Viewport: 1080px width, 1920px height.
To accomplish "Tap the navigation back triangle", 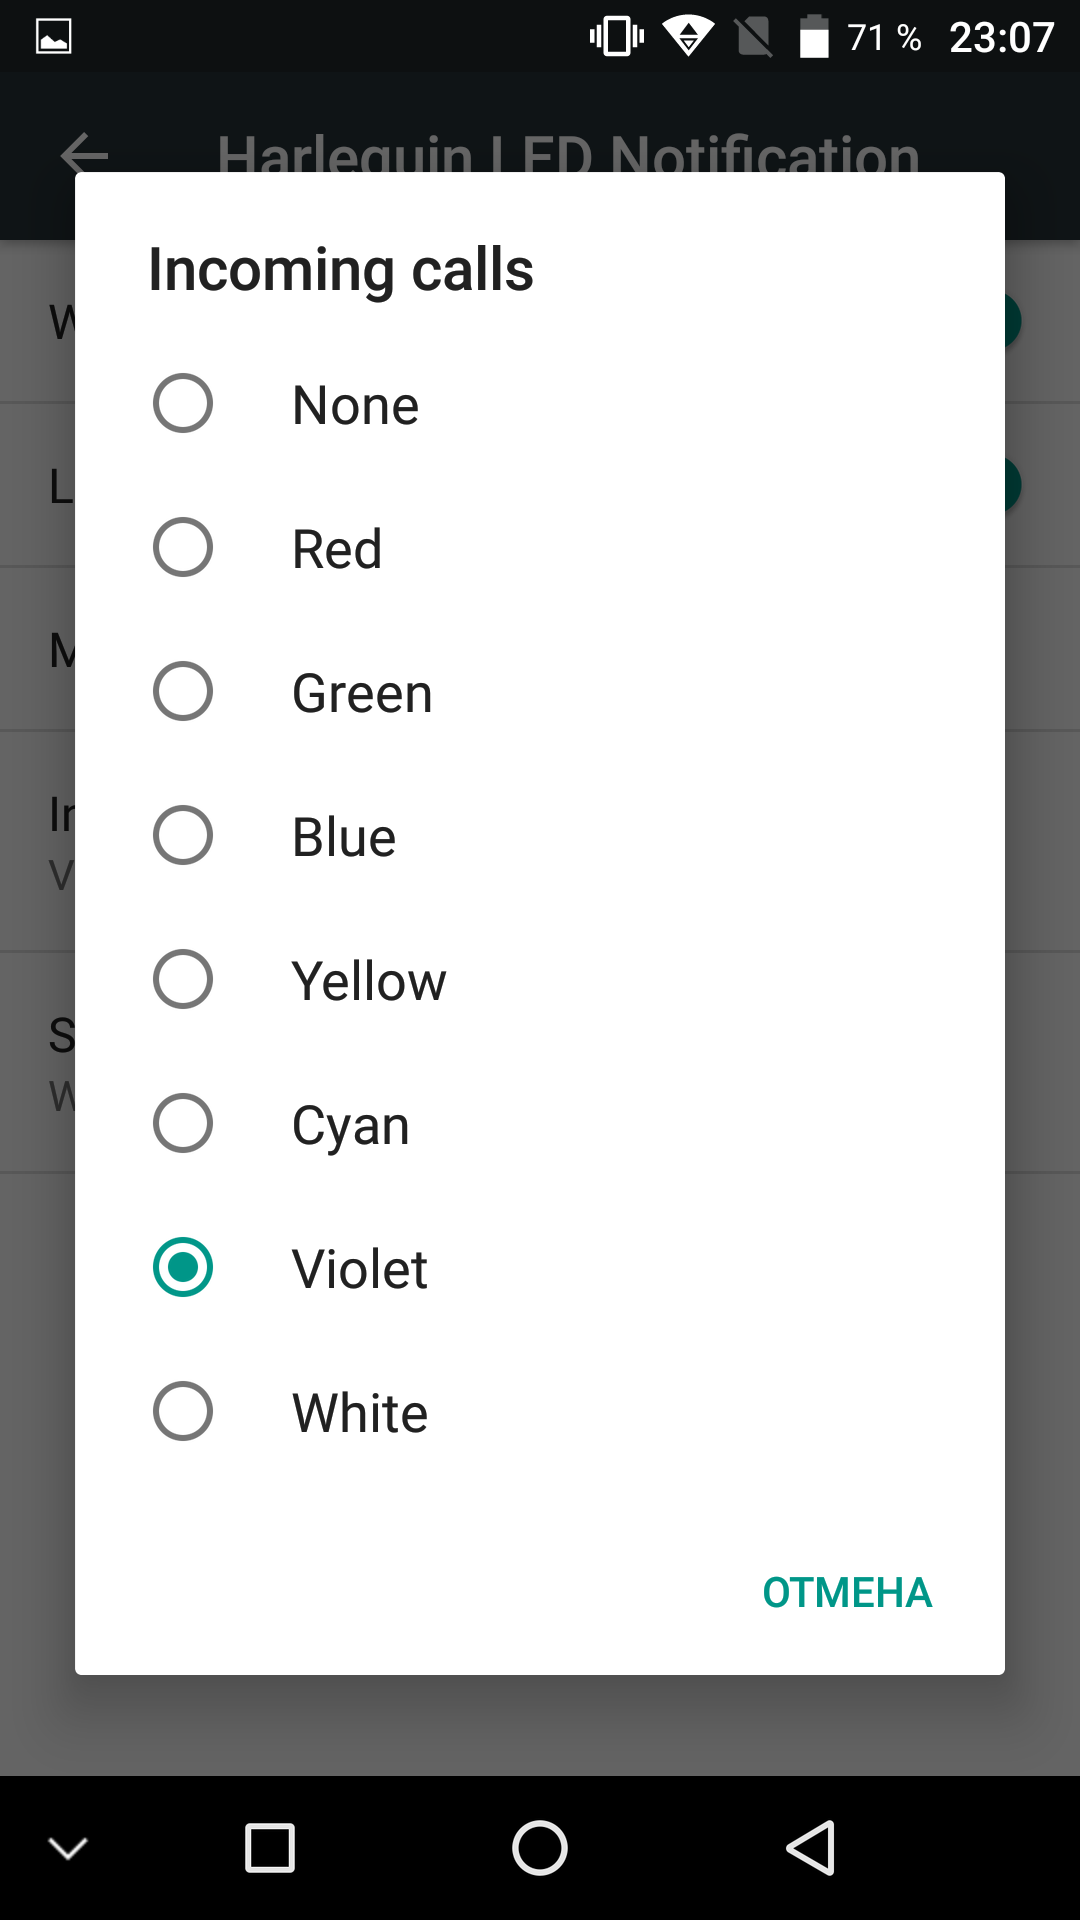I will tap(810, 1847).
